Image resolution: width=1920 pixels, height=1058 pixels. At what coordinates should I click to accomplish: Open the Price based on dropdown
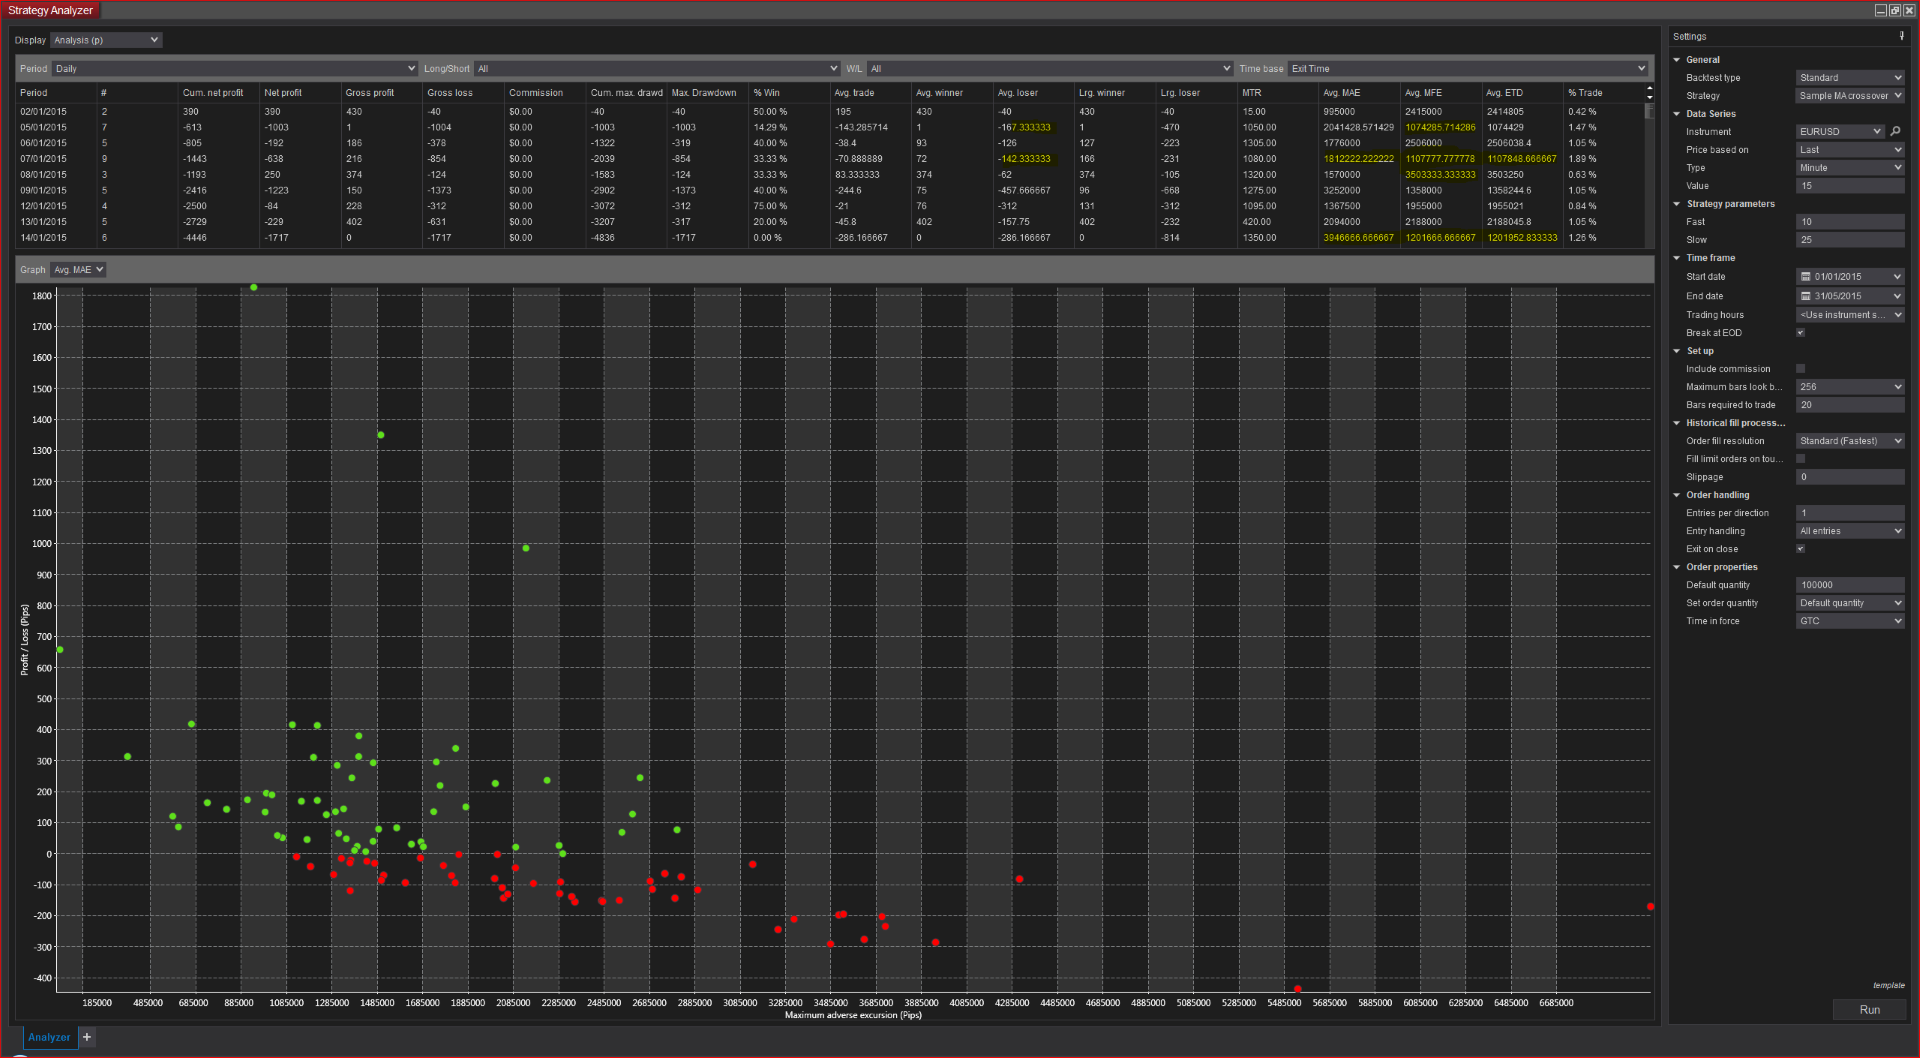point(1850,150)
